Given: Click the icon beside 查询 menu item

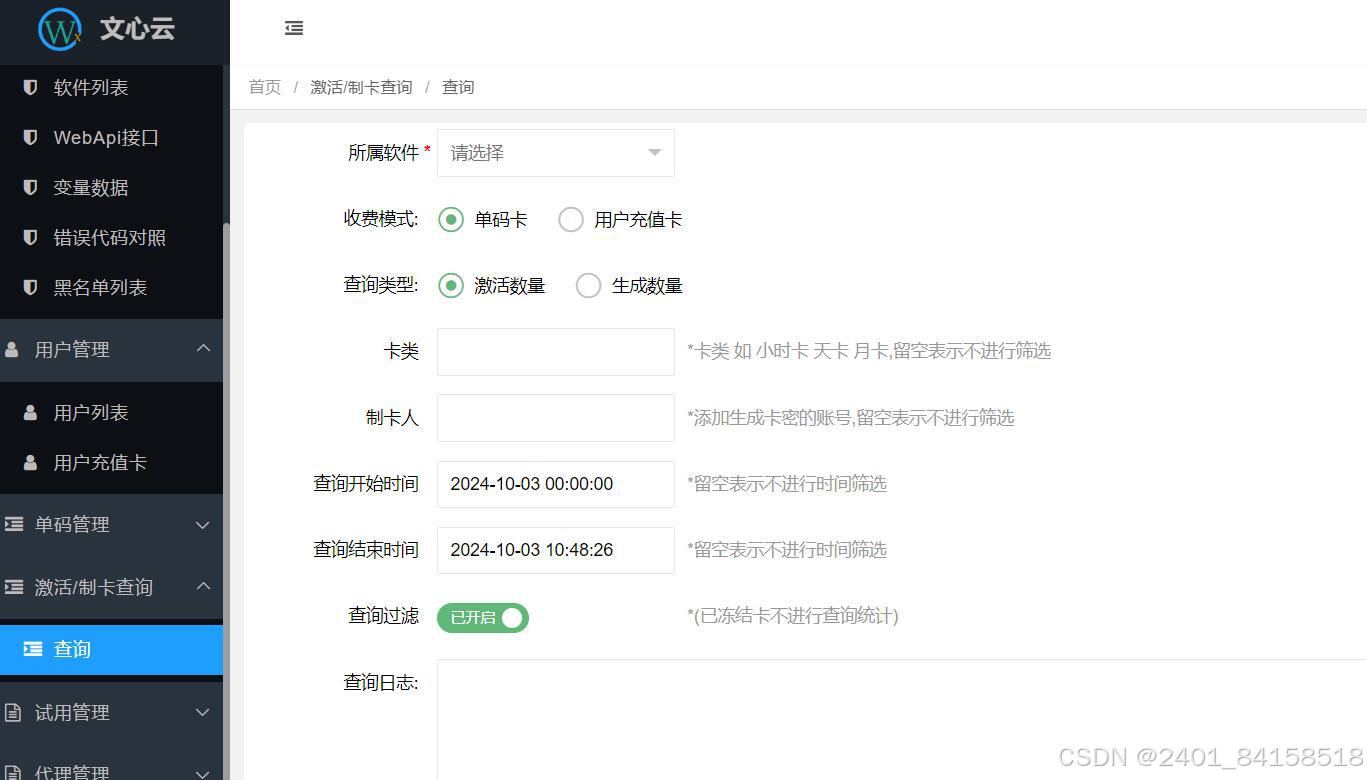Looking at the screenshot, I should coord(33,649).
